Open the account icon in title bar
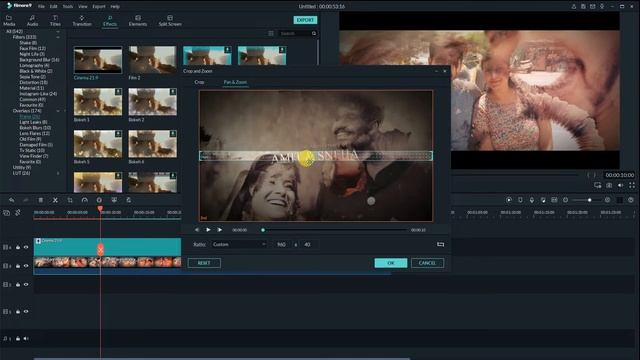The image size is (640, 360). (x=573, y=7)
